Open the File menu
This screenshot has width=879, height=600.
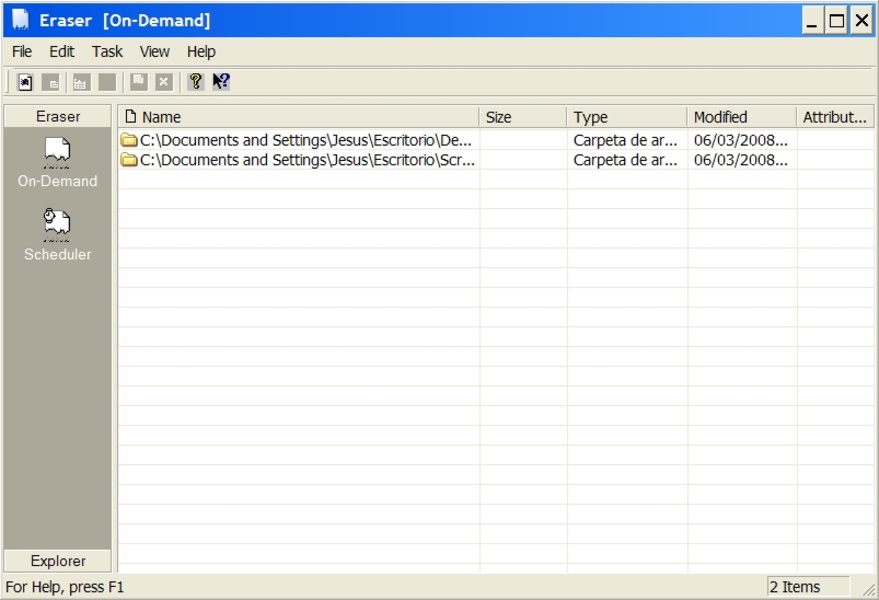click(x=22, y=51)
